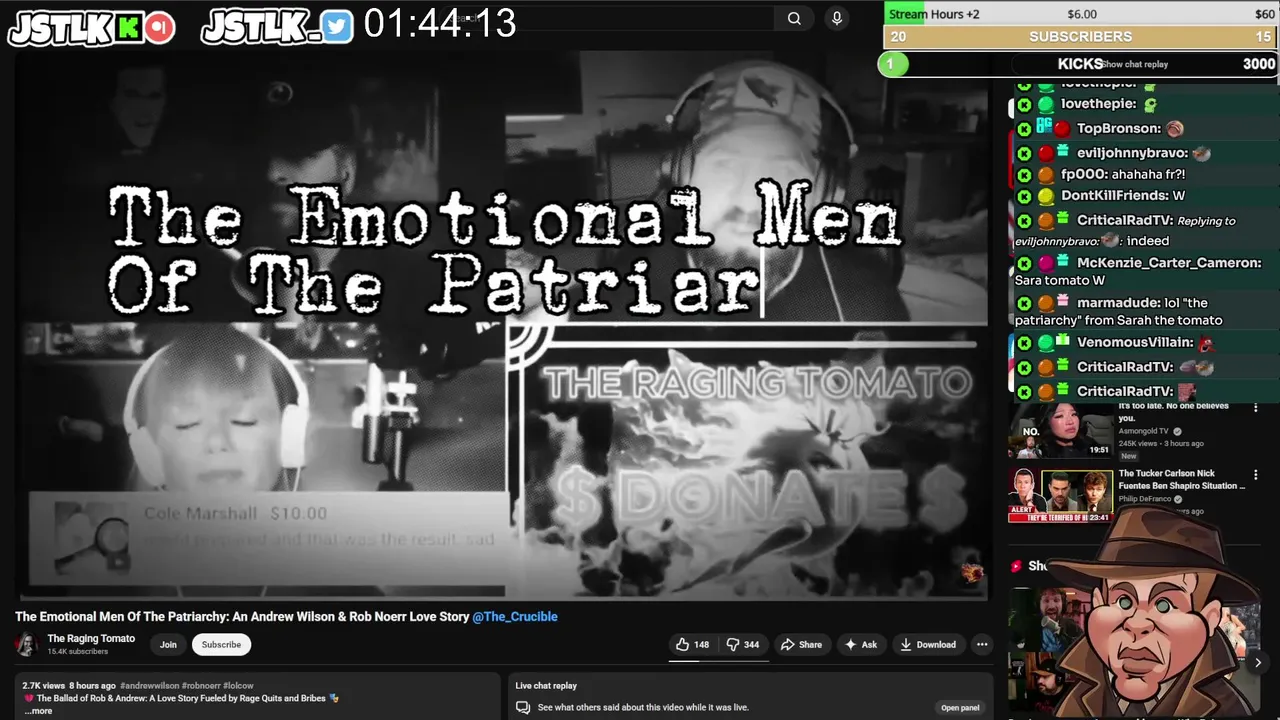
Task: Click the 'New' badge under Asmongold video
Action: click(1128, 456)
